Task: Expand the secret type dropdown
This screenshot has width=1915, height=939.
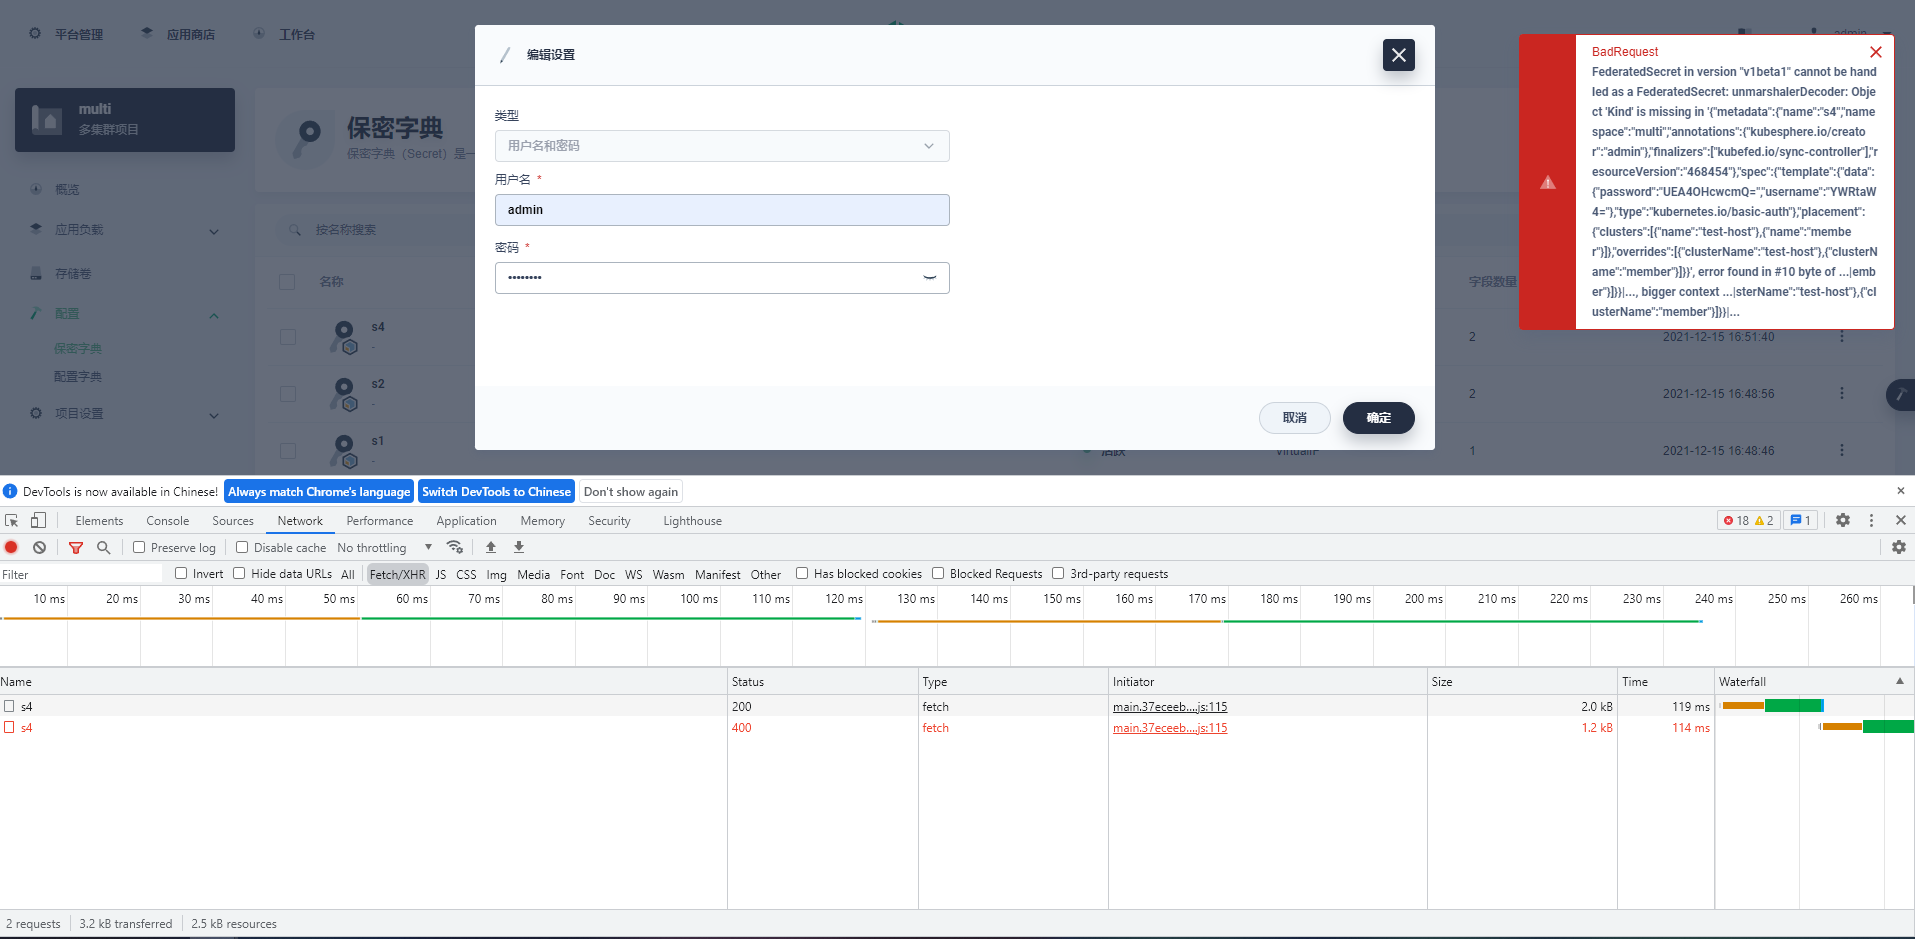Action: (x=722, y=146)
